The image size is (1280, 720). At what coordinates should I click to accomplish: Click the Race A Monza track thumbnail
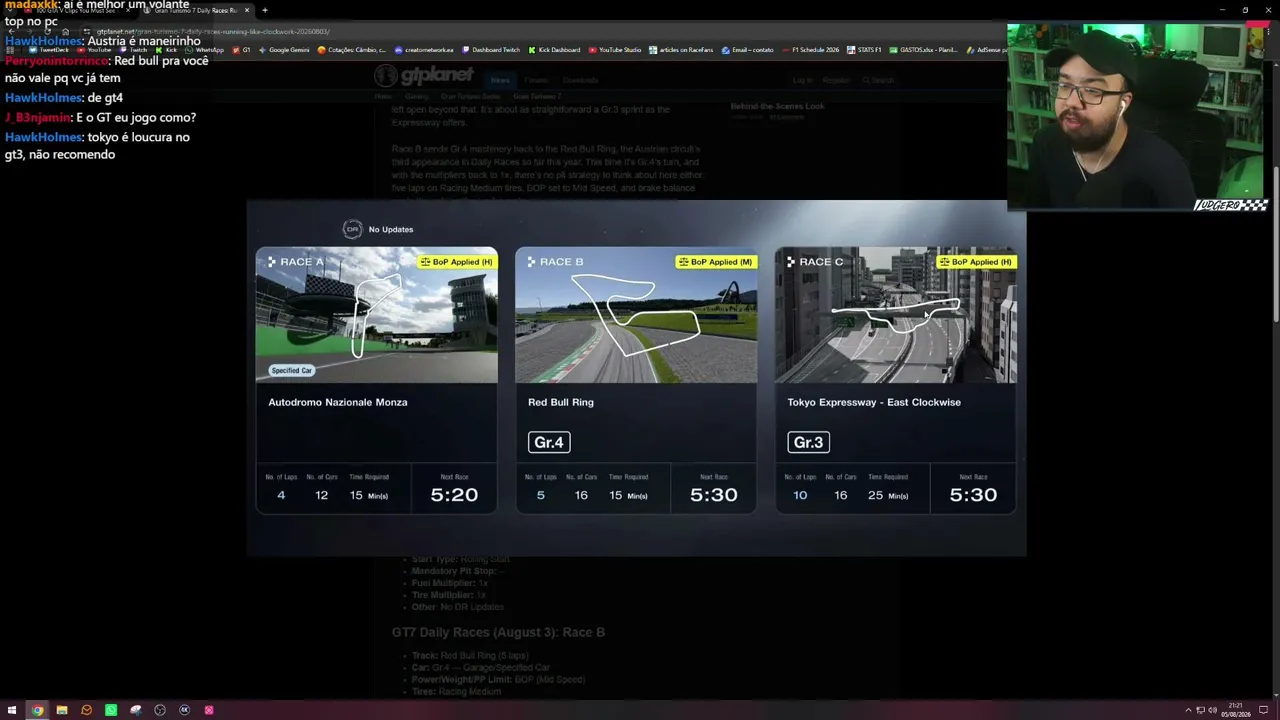(376, 315)
